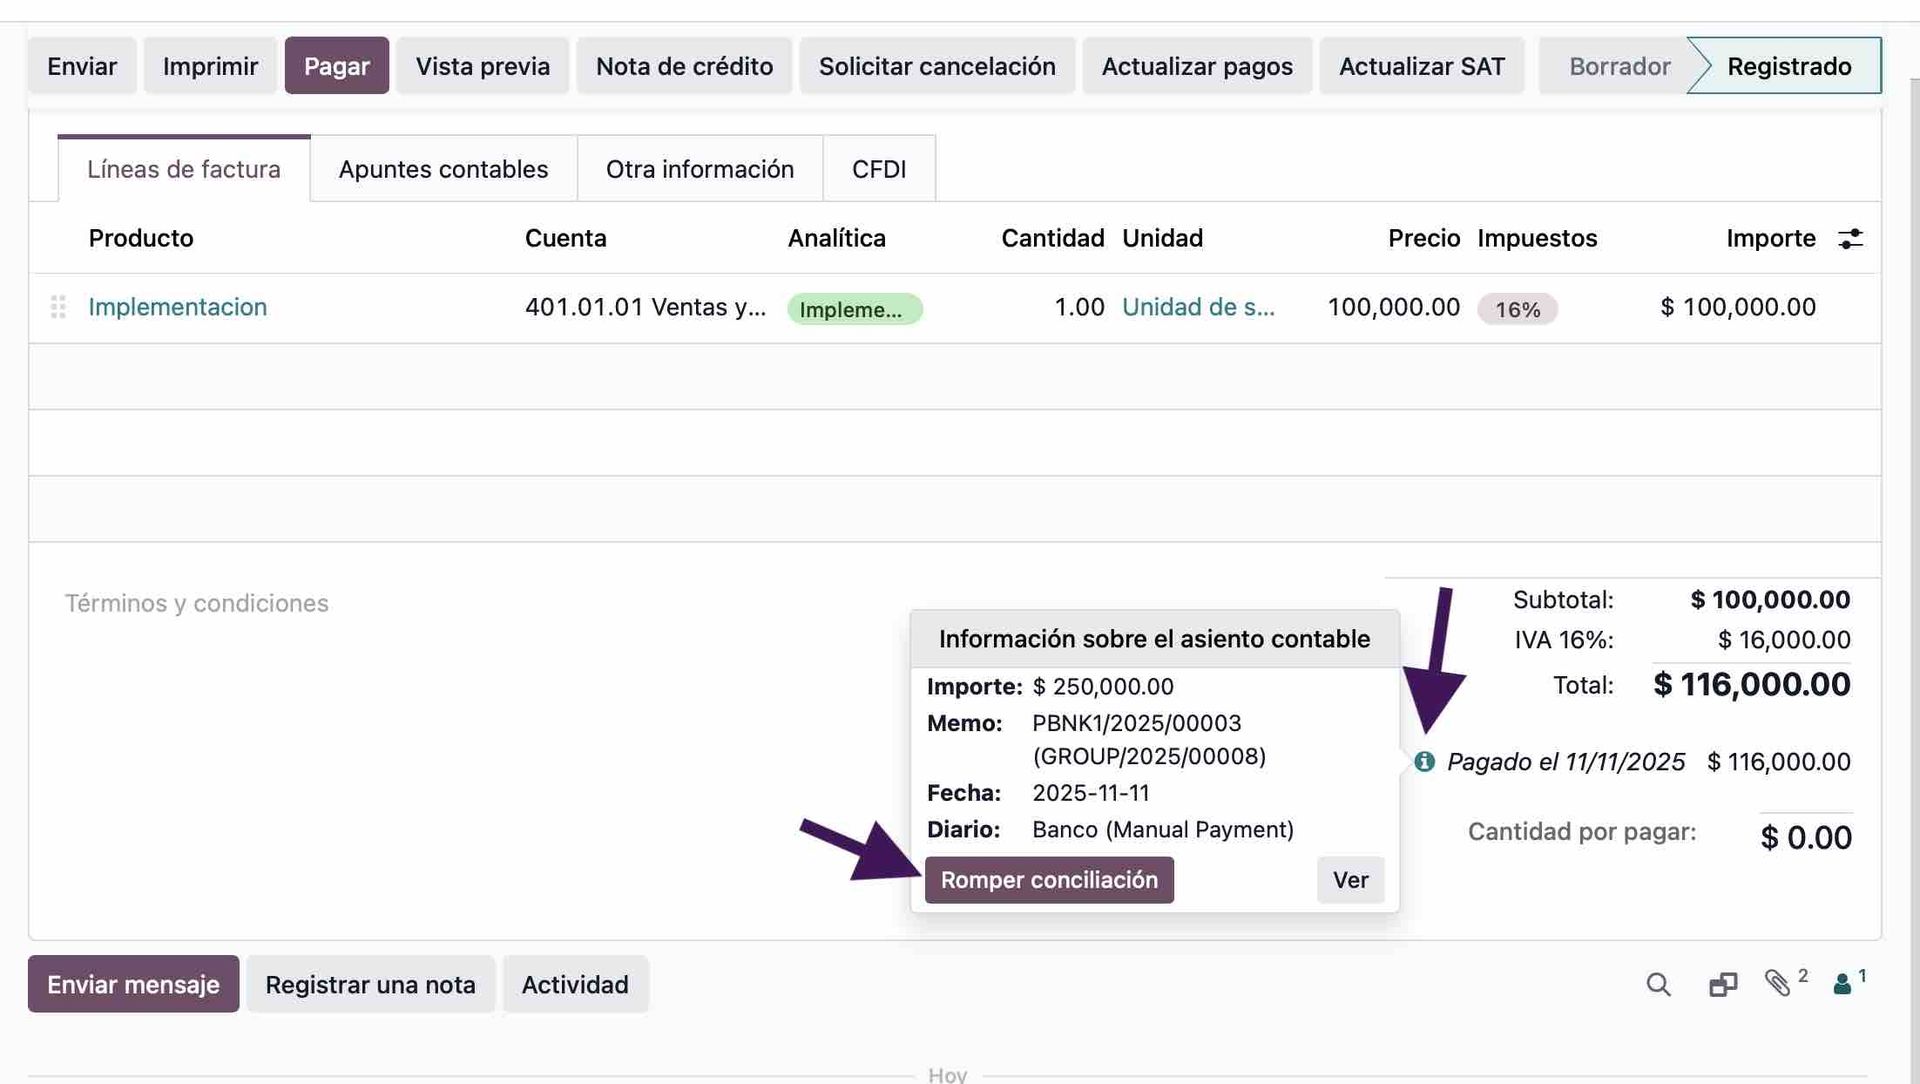Switch to the Apuntes contables tab

(443, 169)
